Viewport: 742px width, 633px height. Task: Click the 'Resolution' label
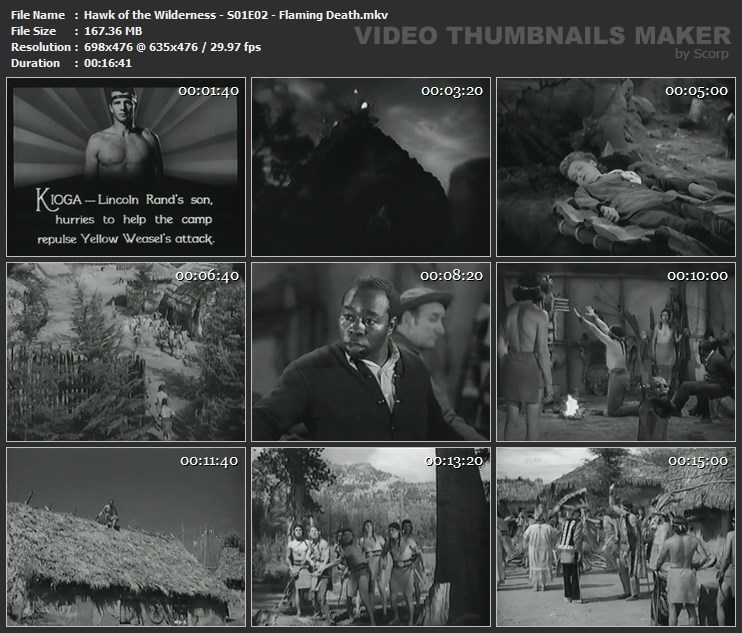41,47
